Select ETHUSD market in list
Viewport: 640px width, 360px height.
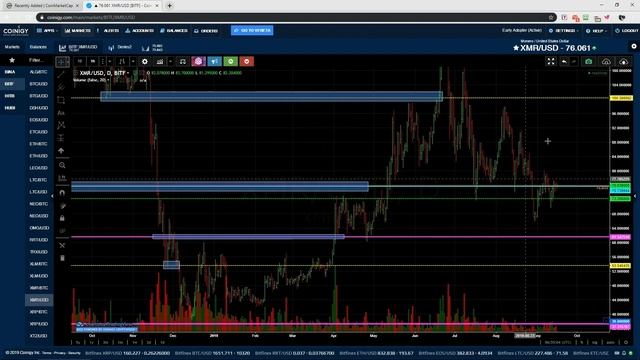(39, 156)
